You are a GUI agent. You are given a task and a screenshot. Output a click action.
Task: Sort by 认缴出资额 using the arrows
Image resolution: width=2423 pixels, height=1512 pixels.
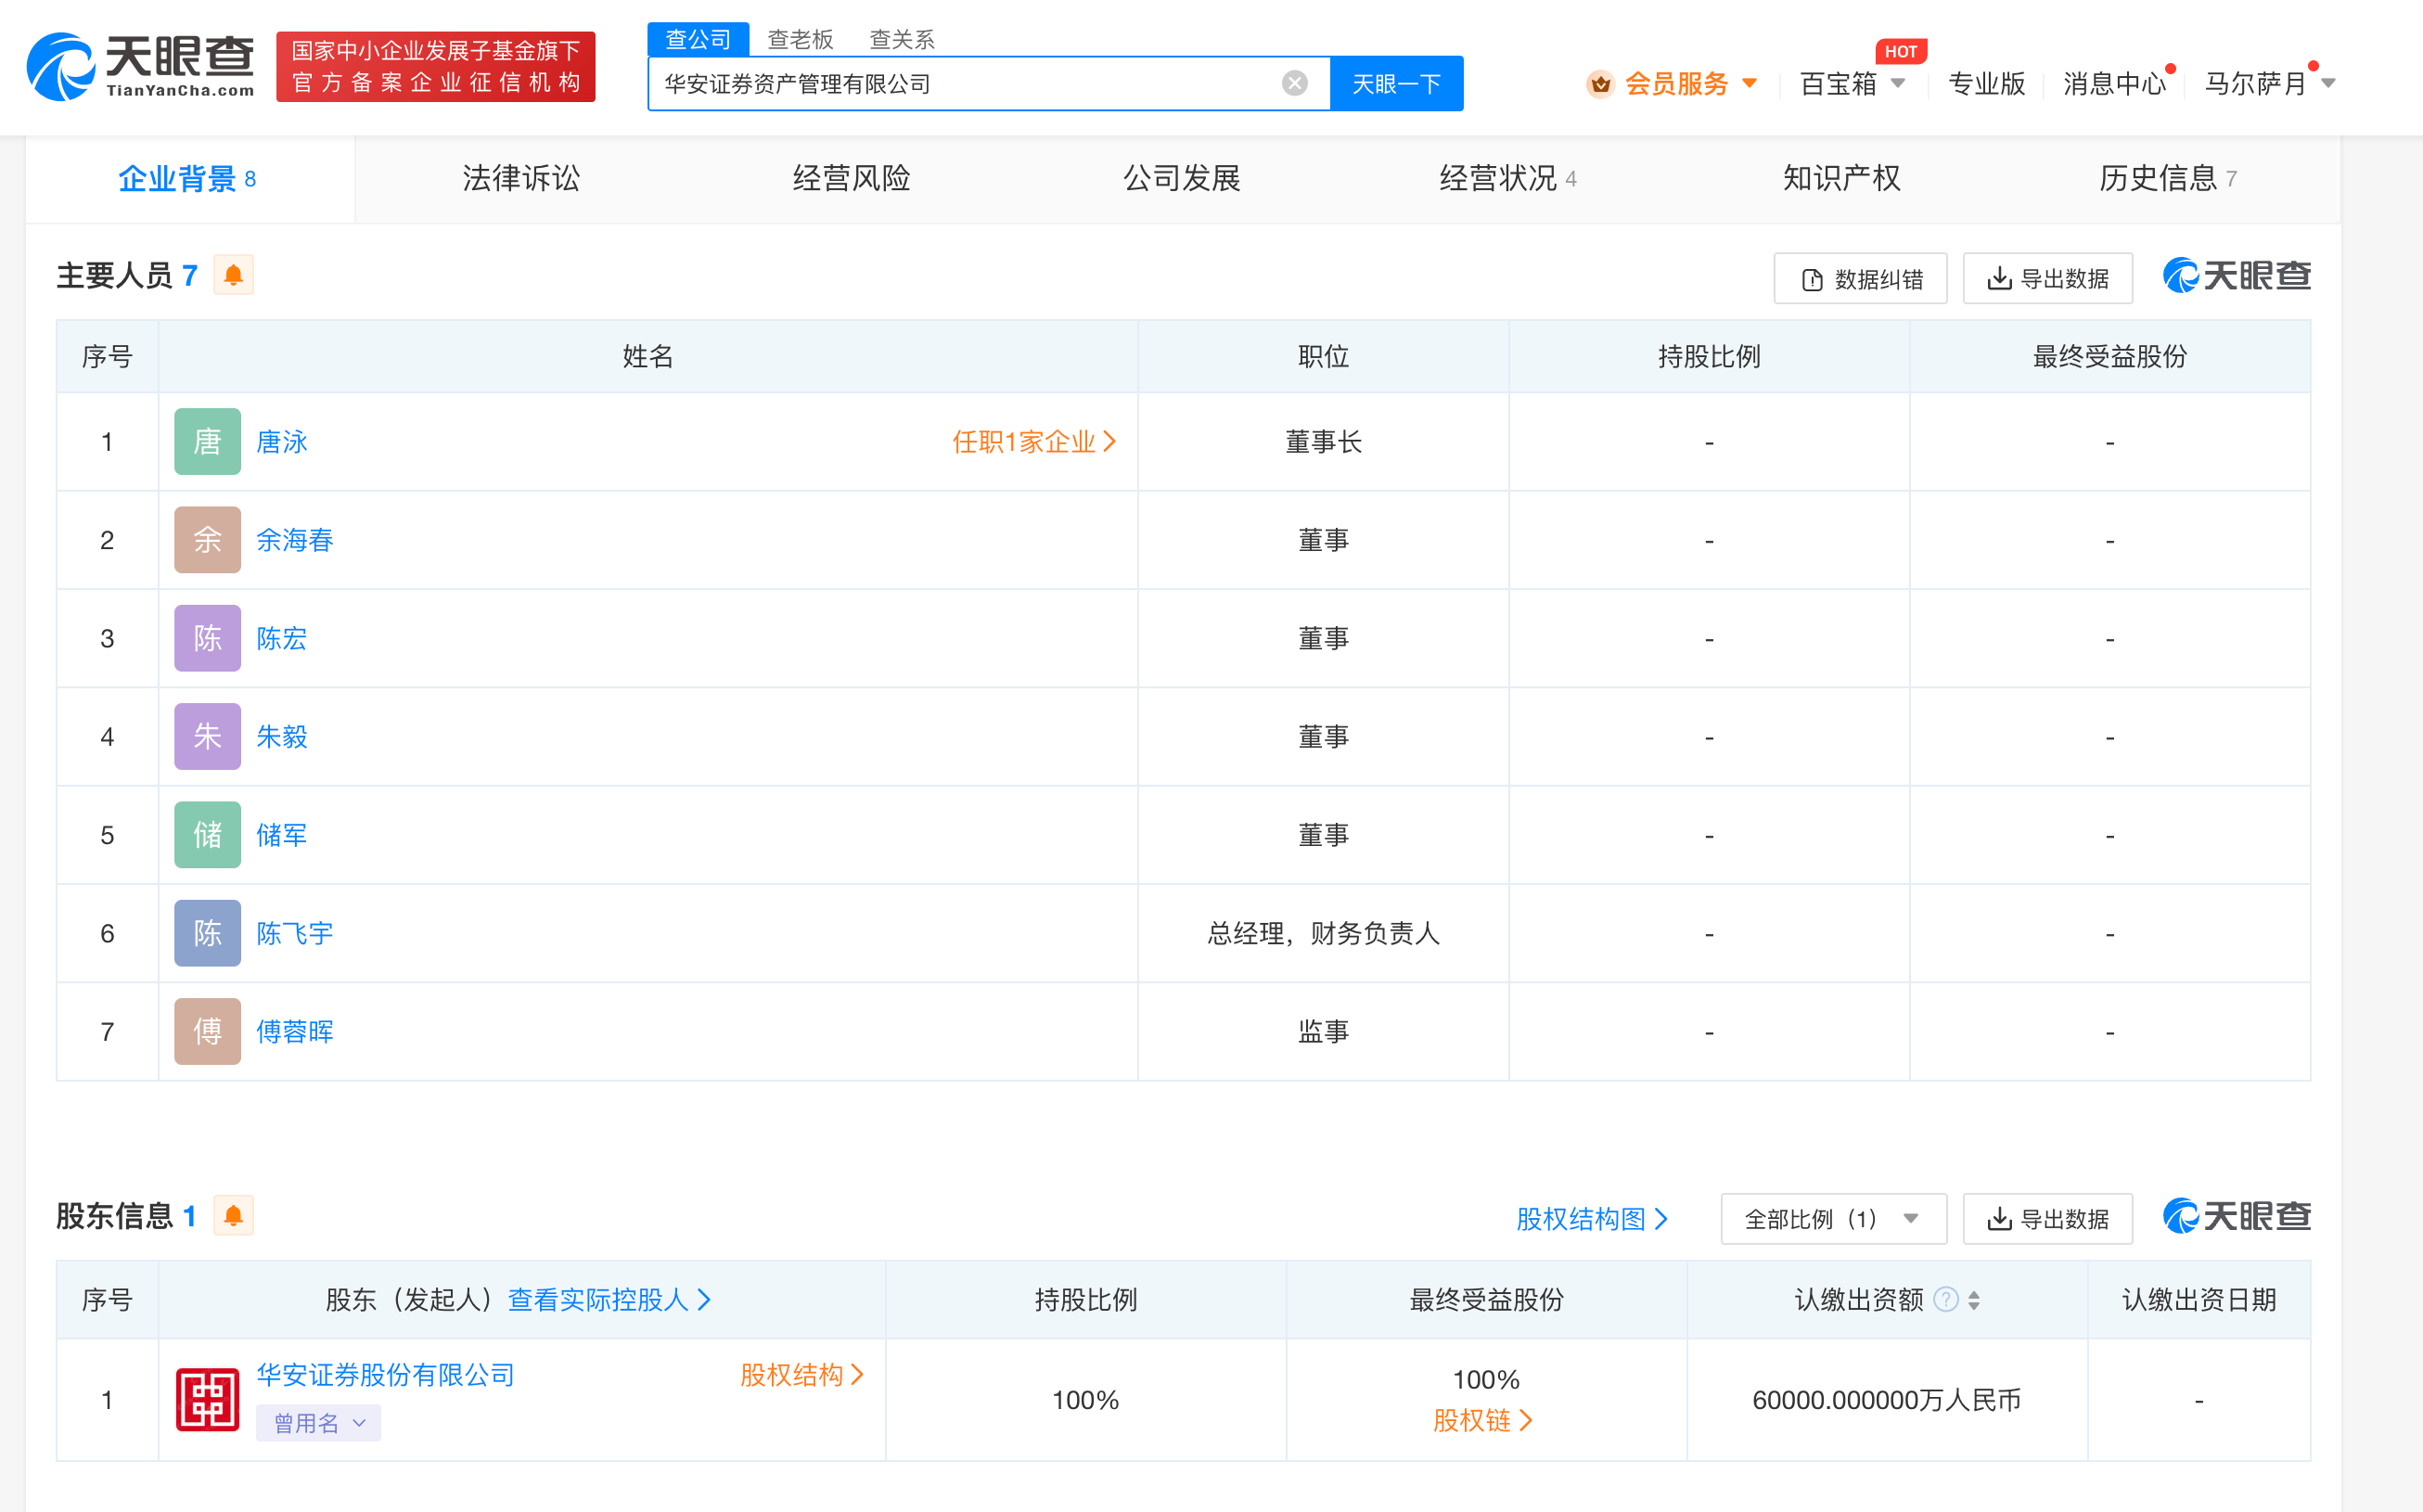point(1974,1300)
